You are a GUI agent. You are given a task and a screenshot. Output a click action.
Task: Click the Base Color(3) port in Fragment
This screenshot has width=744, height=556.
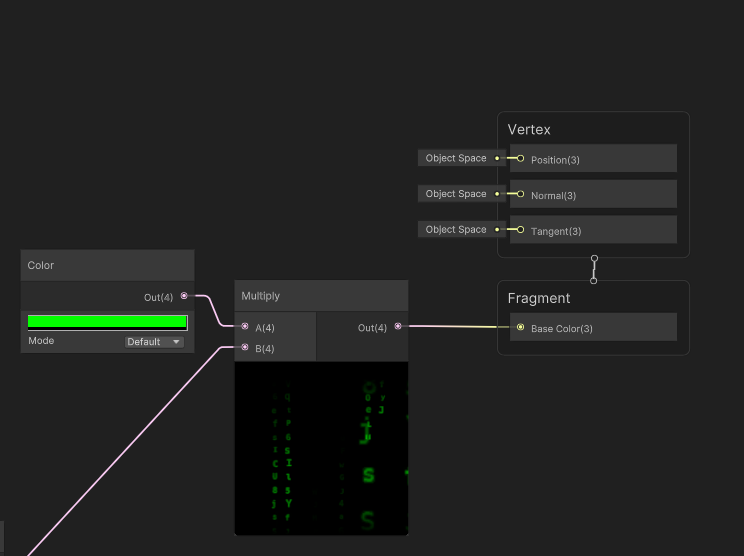pos(520,327)
